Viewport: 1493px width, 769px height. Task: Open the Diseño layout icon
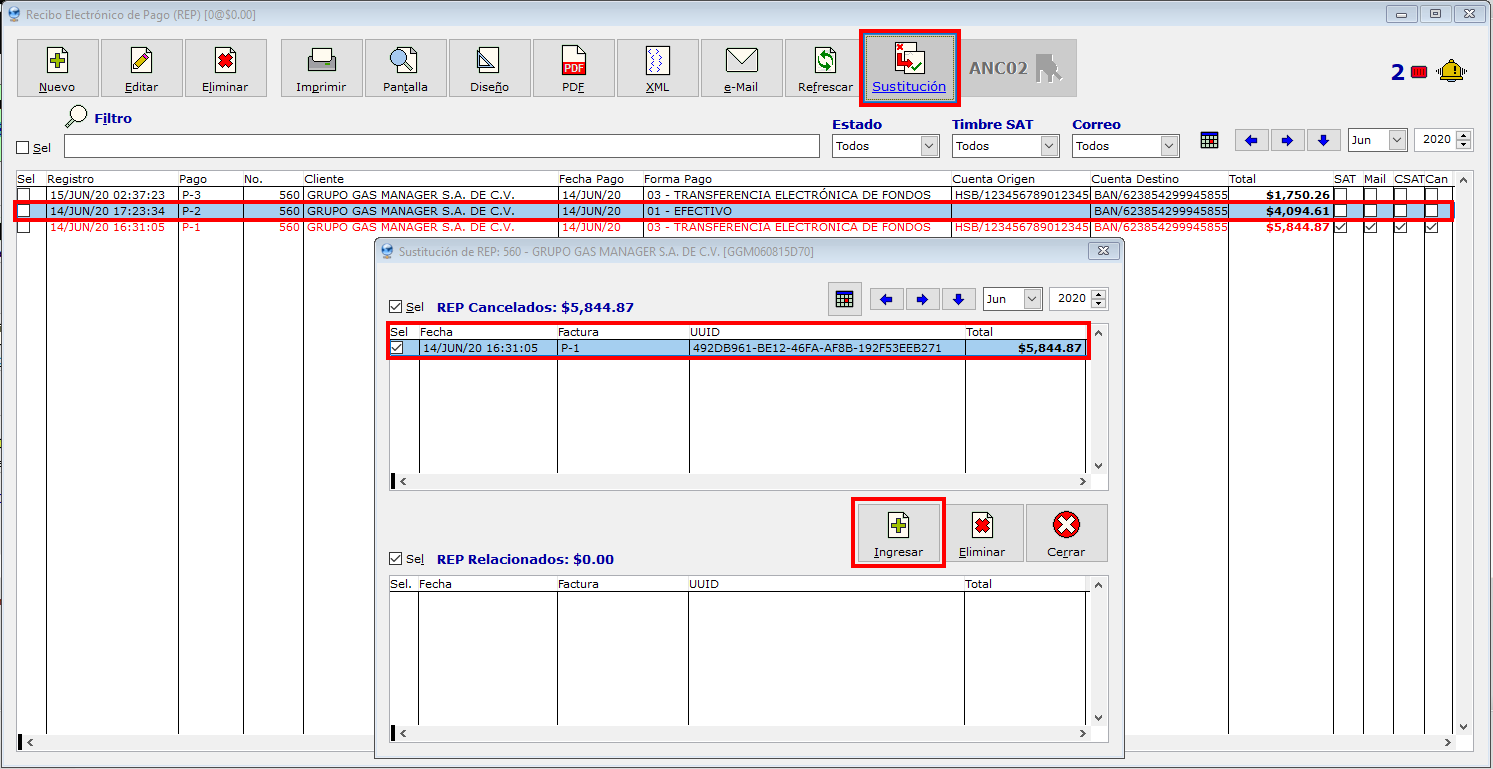coord(489,61)
